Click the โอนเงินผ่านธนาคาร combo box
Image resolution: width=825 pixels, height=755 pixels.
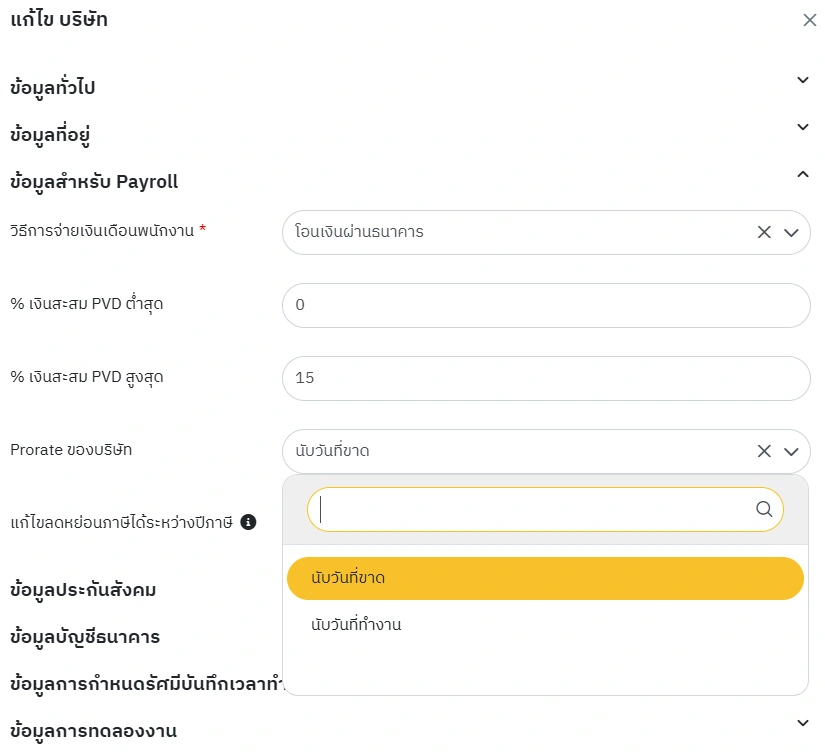click(x=520, y=232)
